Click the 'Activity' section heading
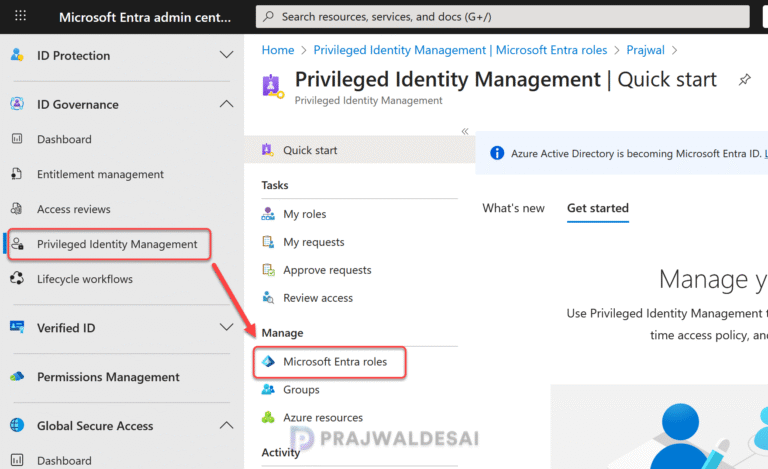The height and width of the screenshot is (469, 768). pyautogui.click(x=281, y=452)
